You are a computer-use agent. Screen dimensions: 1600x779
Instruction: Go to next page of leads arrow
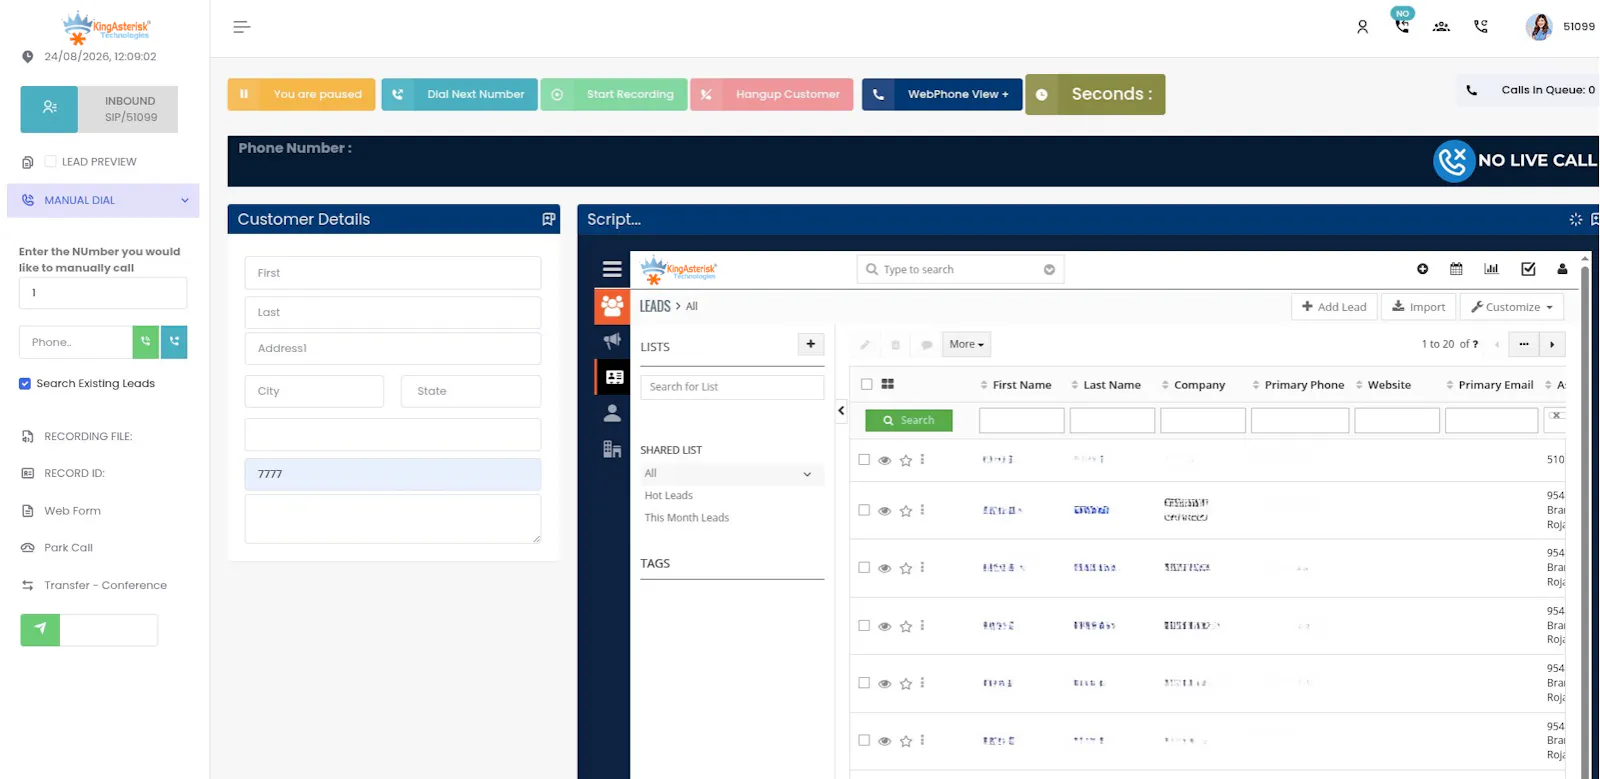click(x=1552, y=344)
